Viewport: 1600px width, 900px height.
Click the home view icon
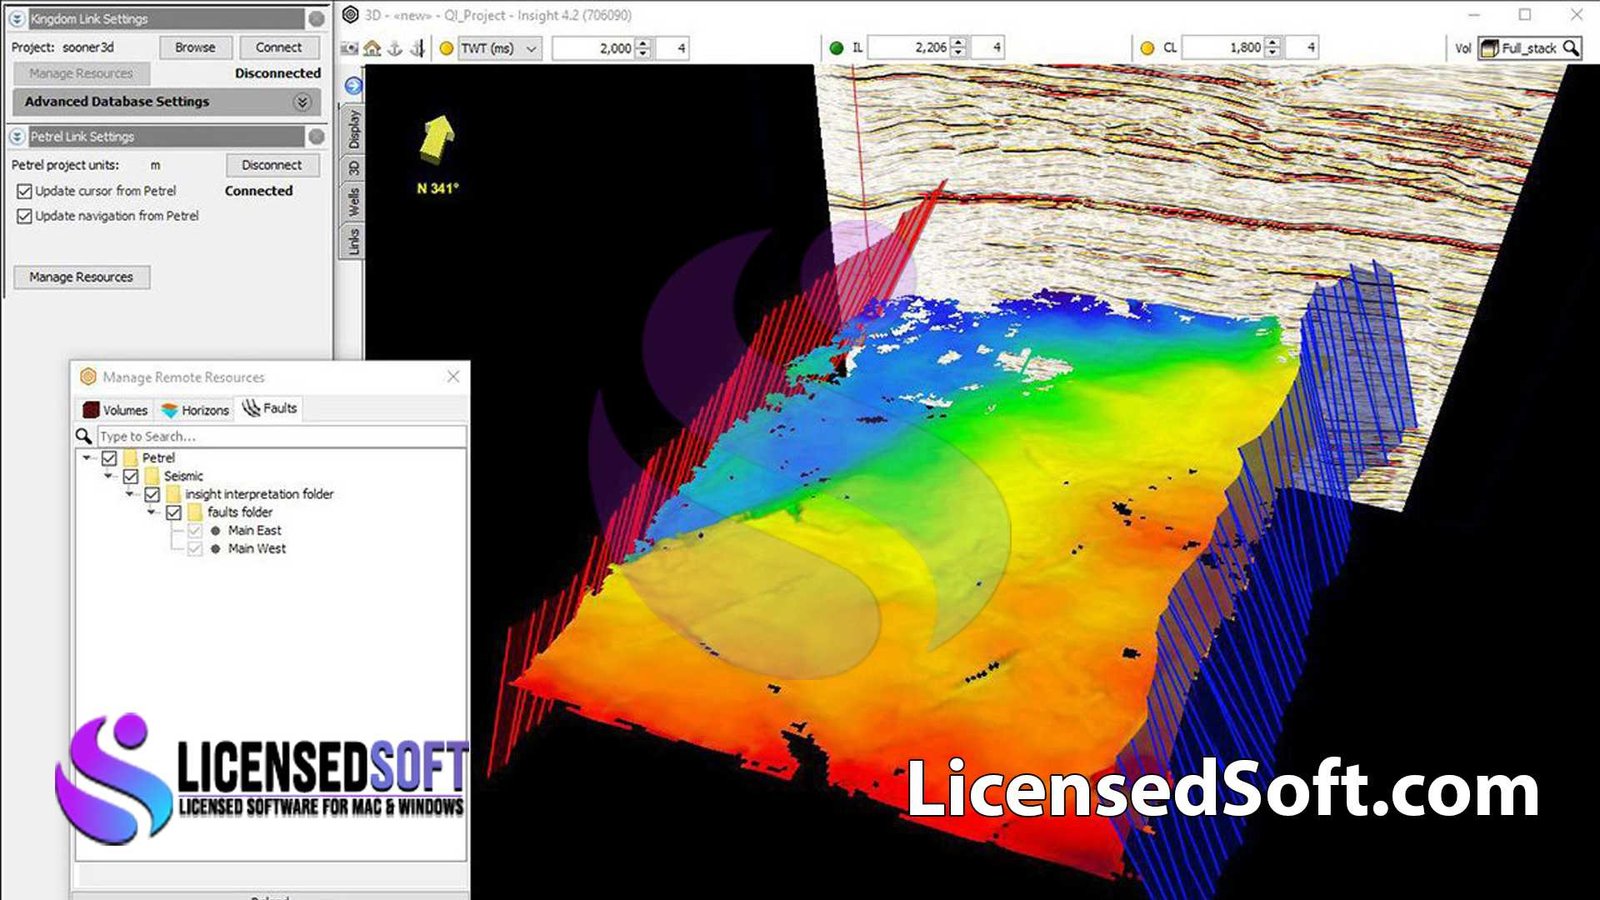click(372, 48)
